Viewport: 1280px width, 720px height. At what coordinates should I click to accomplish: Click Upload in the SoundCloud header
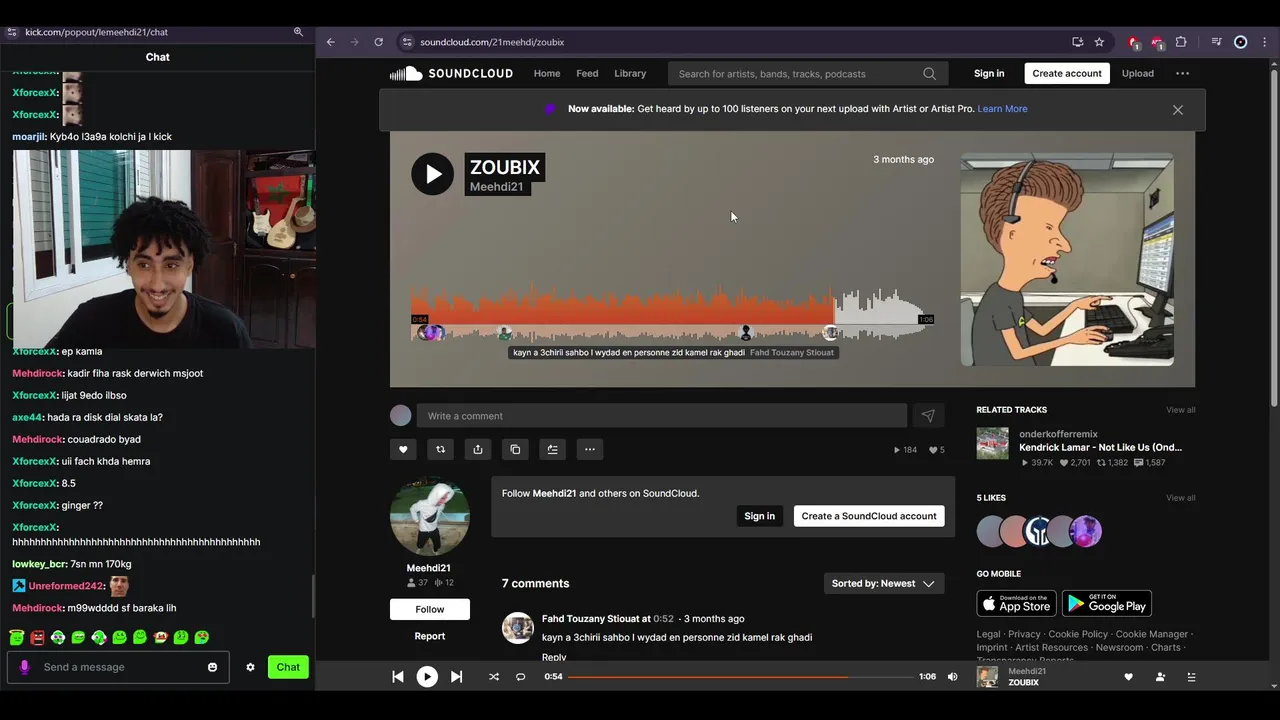tap(1138, 73)
